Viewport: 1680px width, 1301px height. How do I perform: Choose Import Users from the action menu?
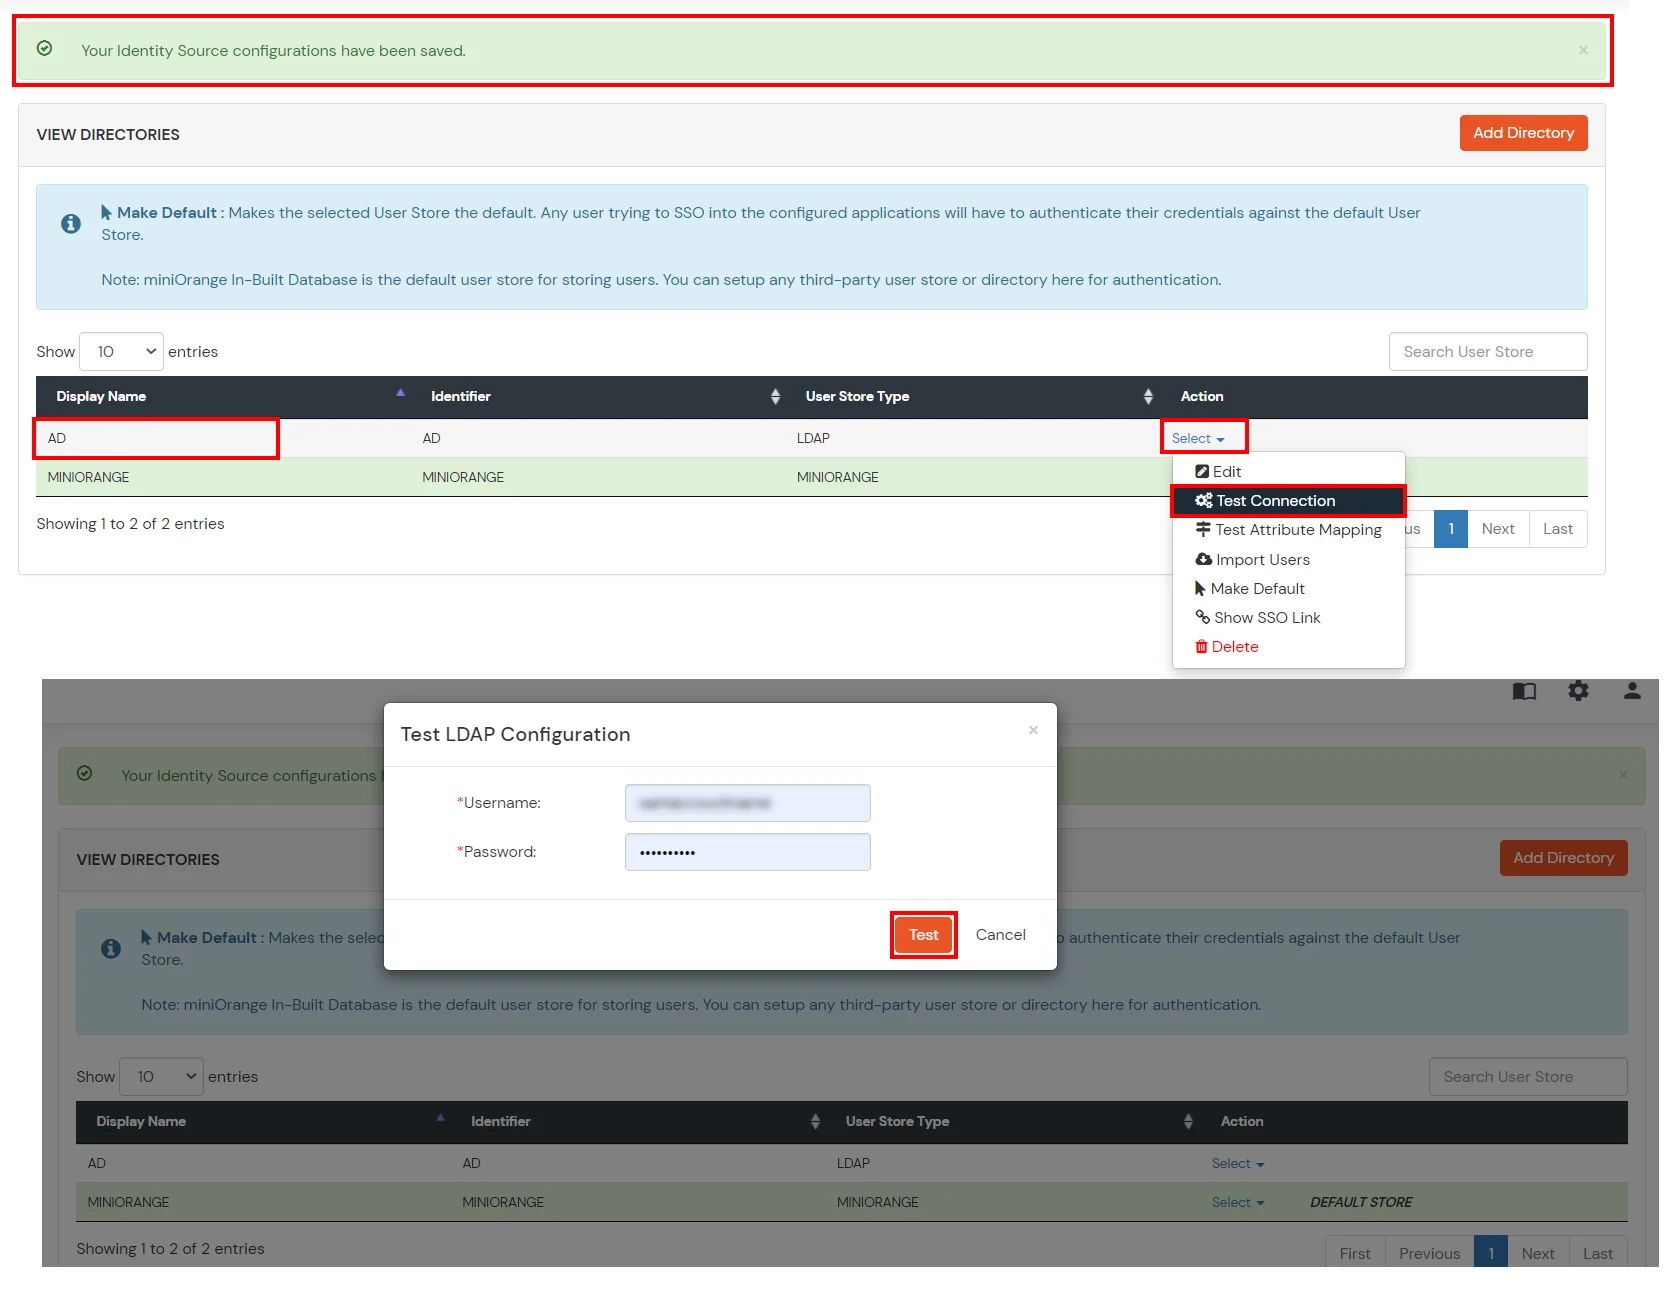1252,560
